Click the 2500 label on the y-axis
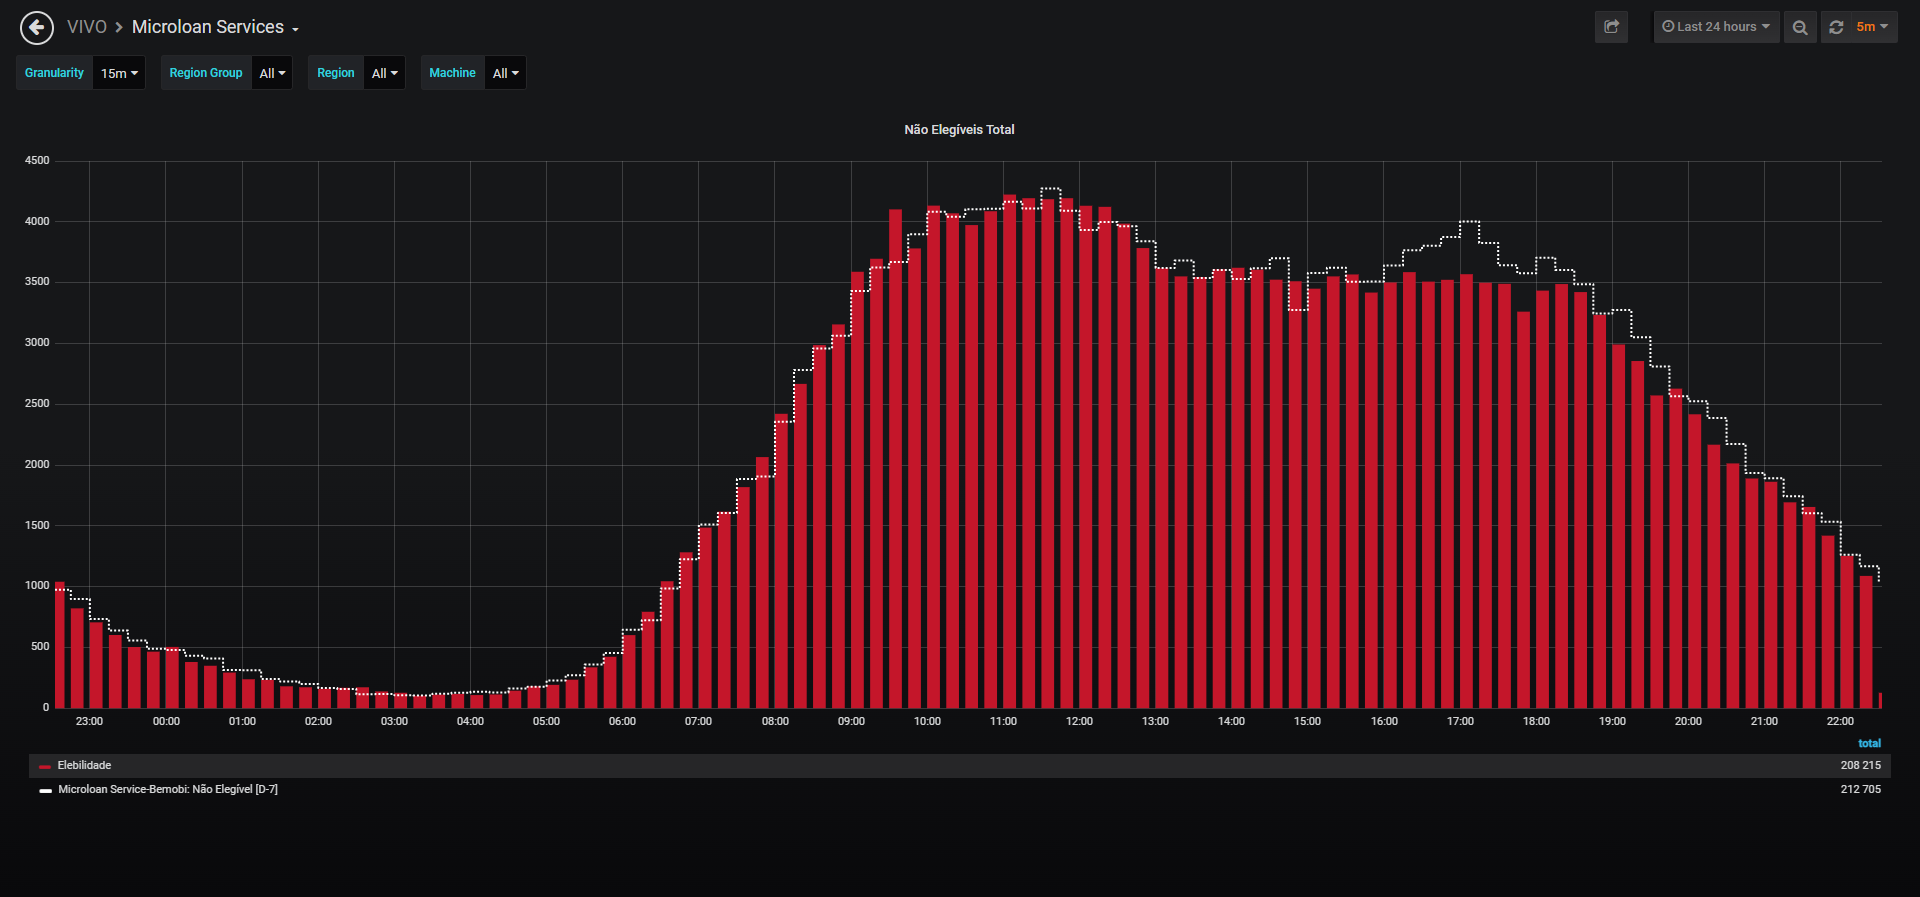This screenshot has height=897, width=1920. [x=37, y=403]
